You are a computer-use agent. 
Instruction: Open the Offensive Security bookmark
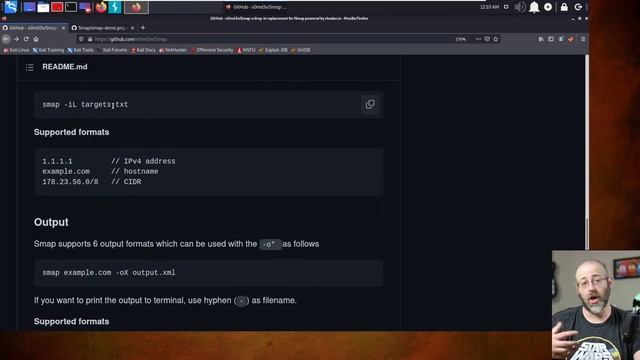click(x=212, y=50)
